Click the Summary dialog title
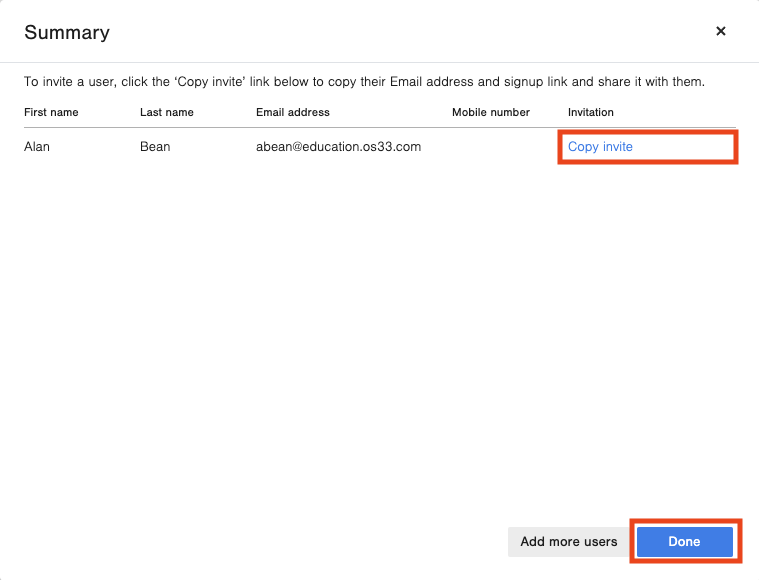 67,33
